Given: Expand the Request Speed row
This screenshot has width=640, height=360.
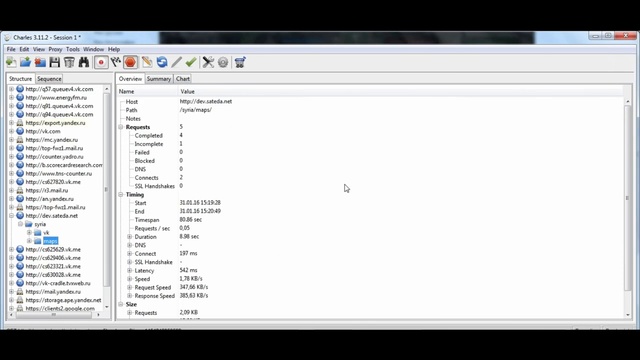Looking at the screenshot, I should click(x=130, y=287).
